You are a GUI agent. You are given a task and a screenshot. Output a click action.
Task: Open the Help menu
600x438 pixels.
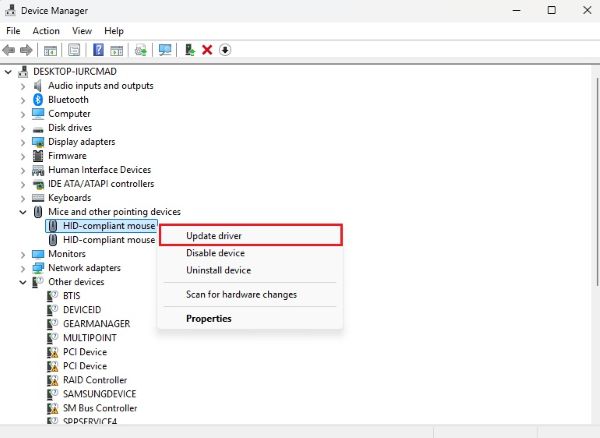114,31
